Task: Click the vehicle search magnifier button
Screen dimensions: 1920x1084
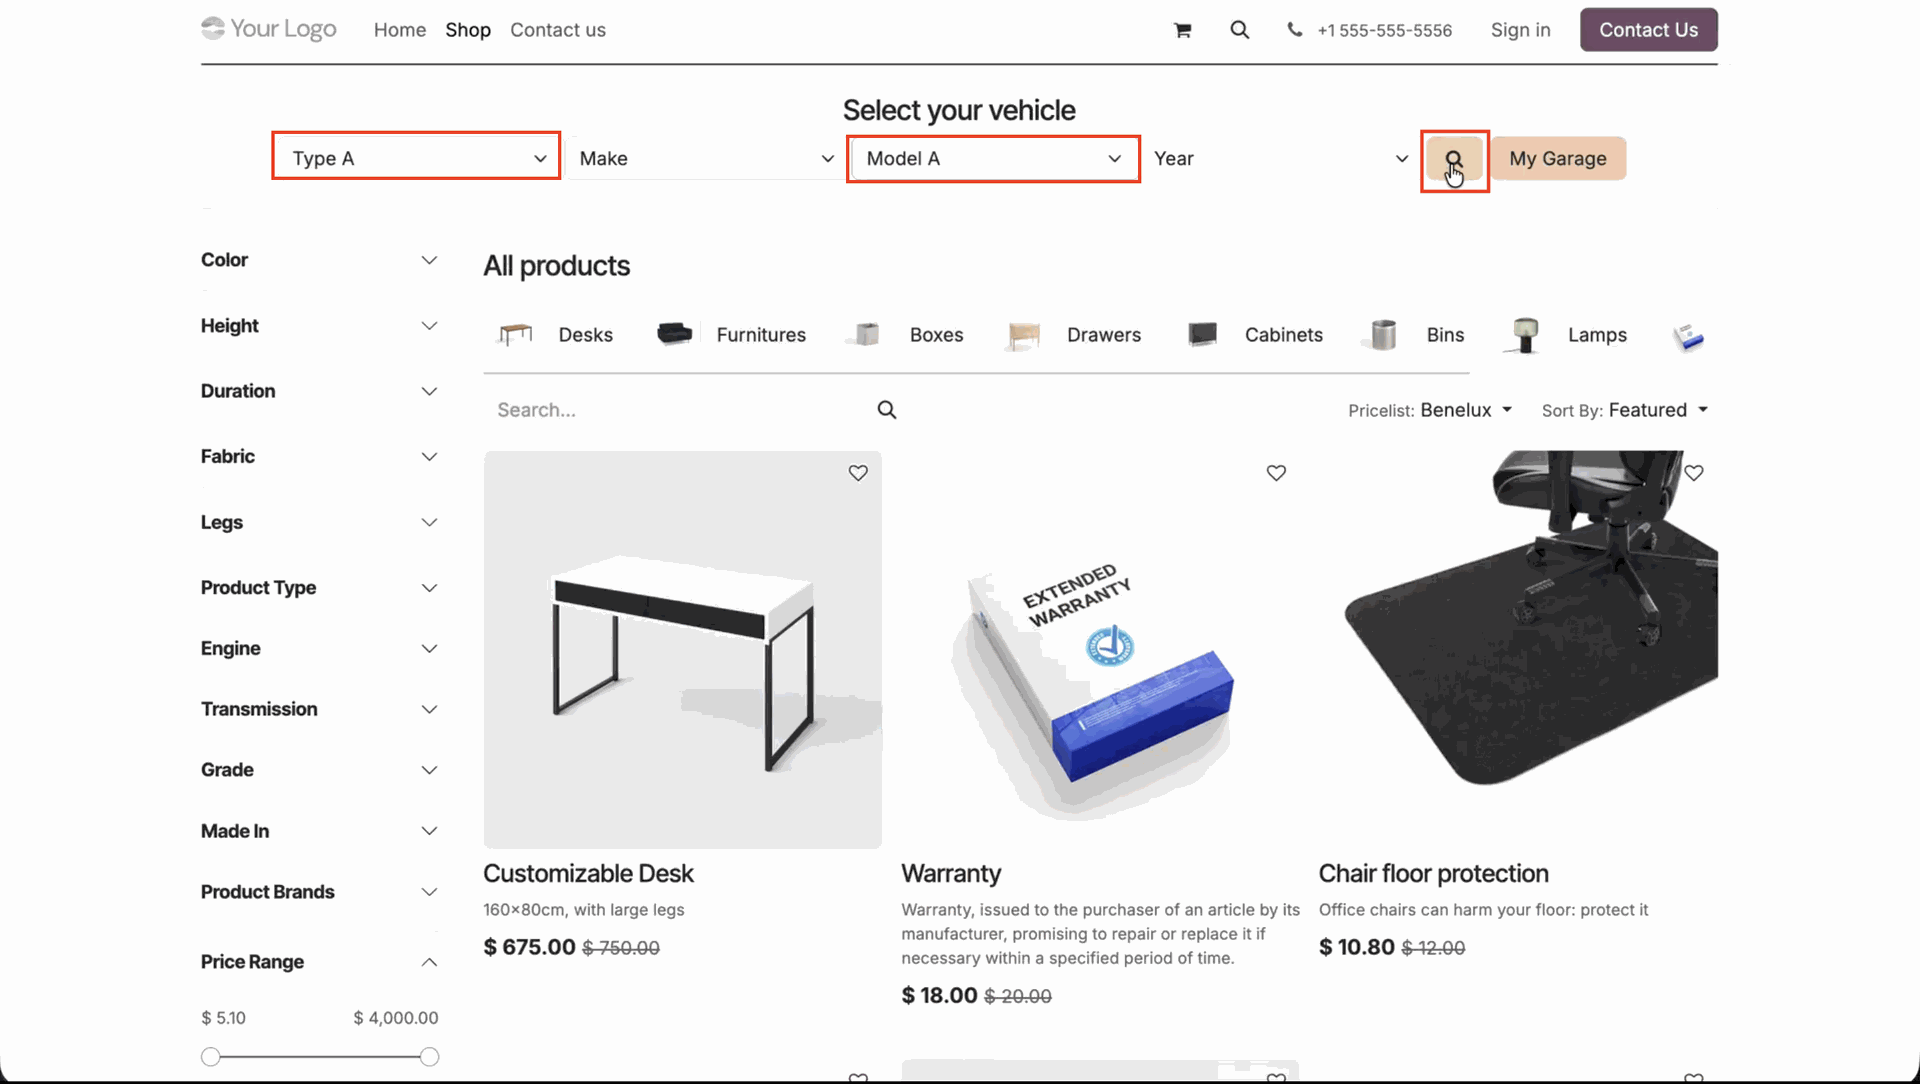Action: pyautogui.click(x=1454, y=159)
